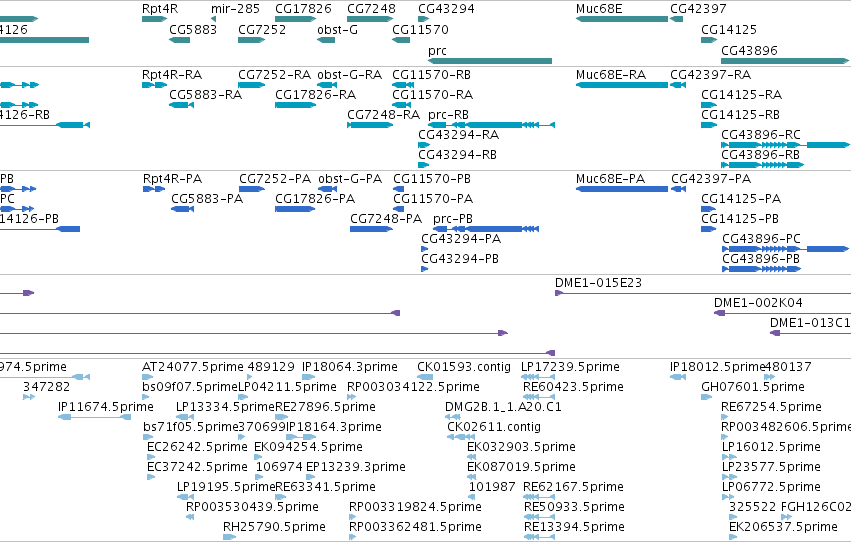Click the Muc68E-PA protein bar
This screenshot has height=542, width=851.
click(x=622, y=189)
